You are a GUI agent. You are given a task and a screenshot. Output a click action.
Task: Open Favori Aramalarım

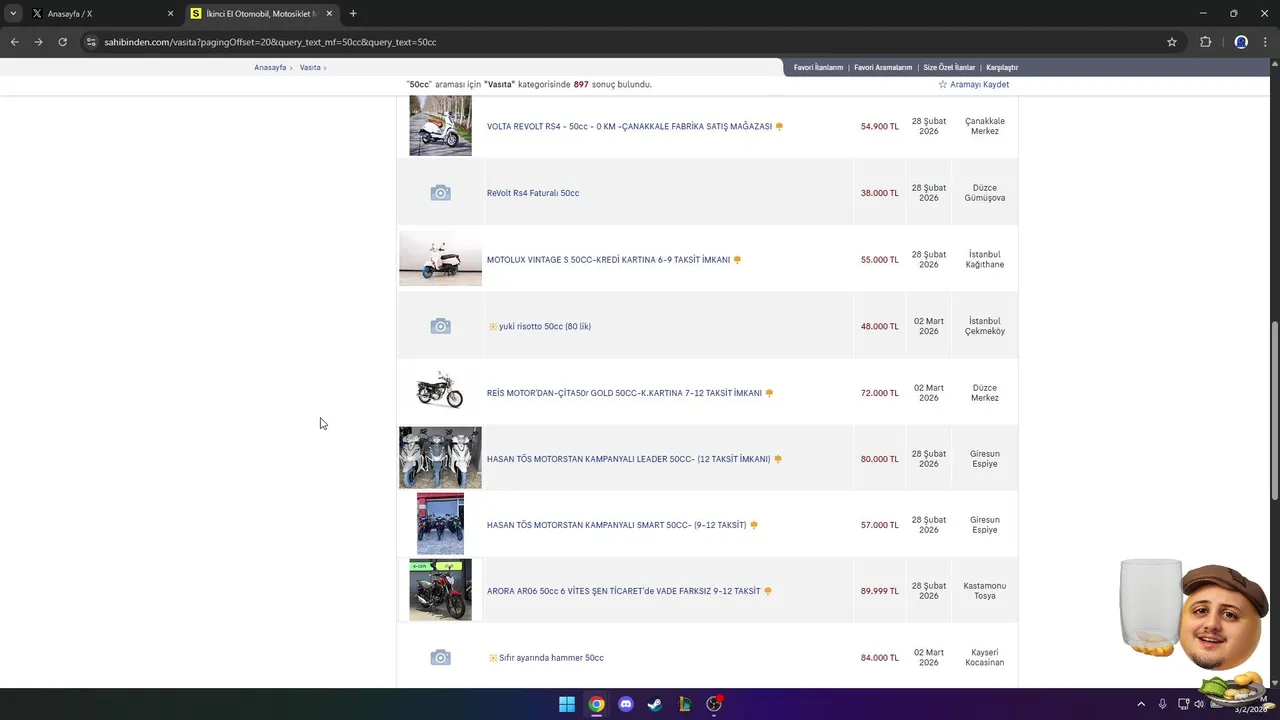pos(883,67)
